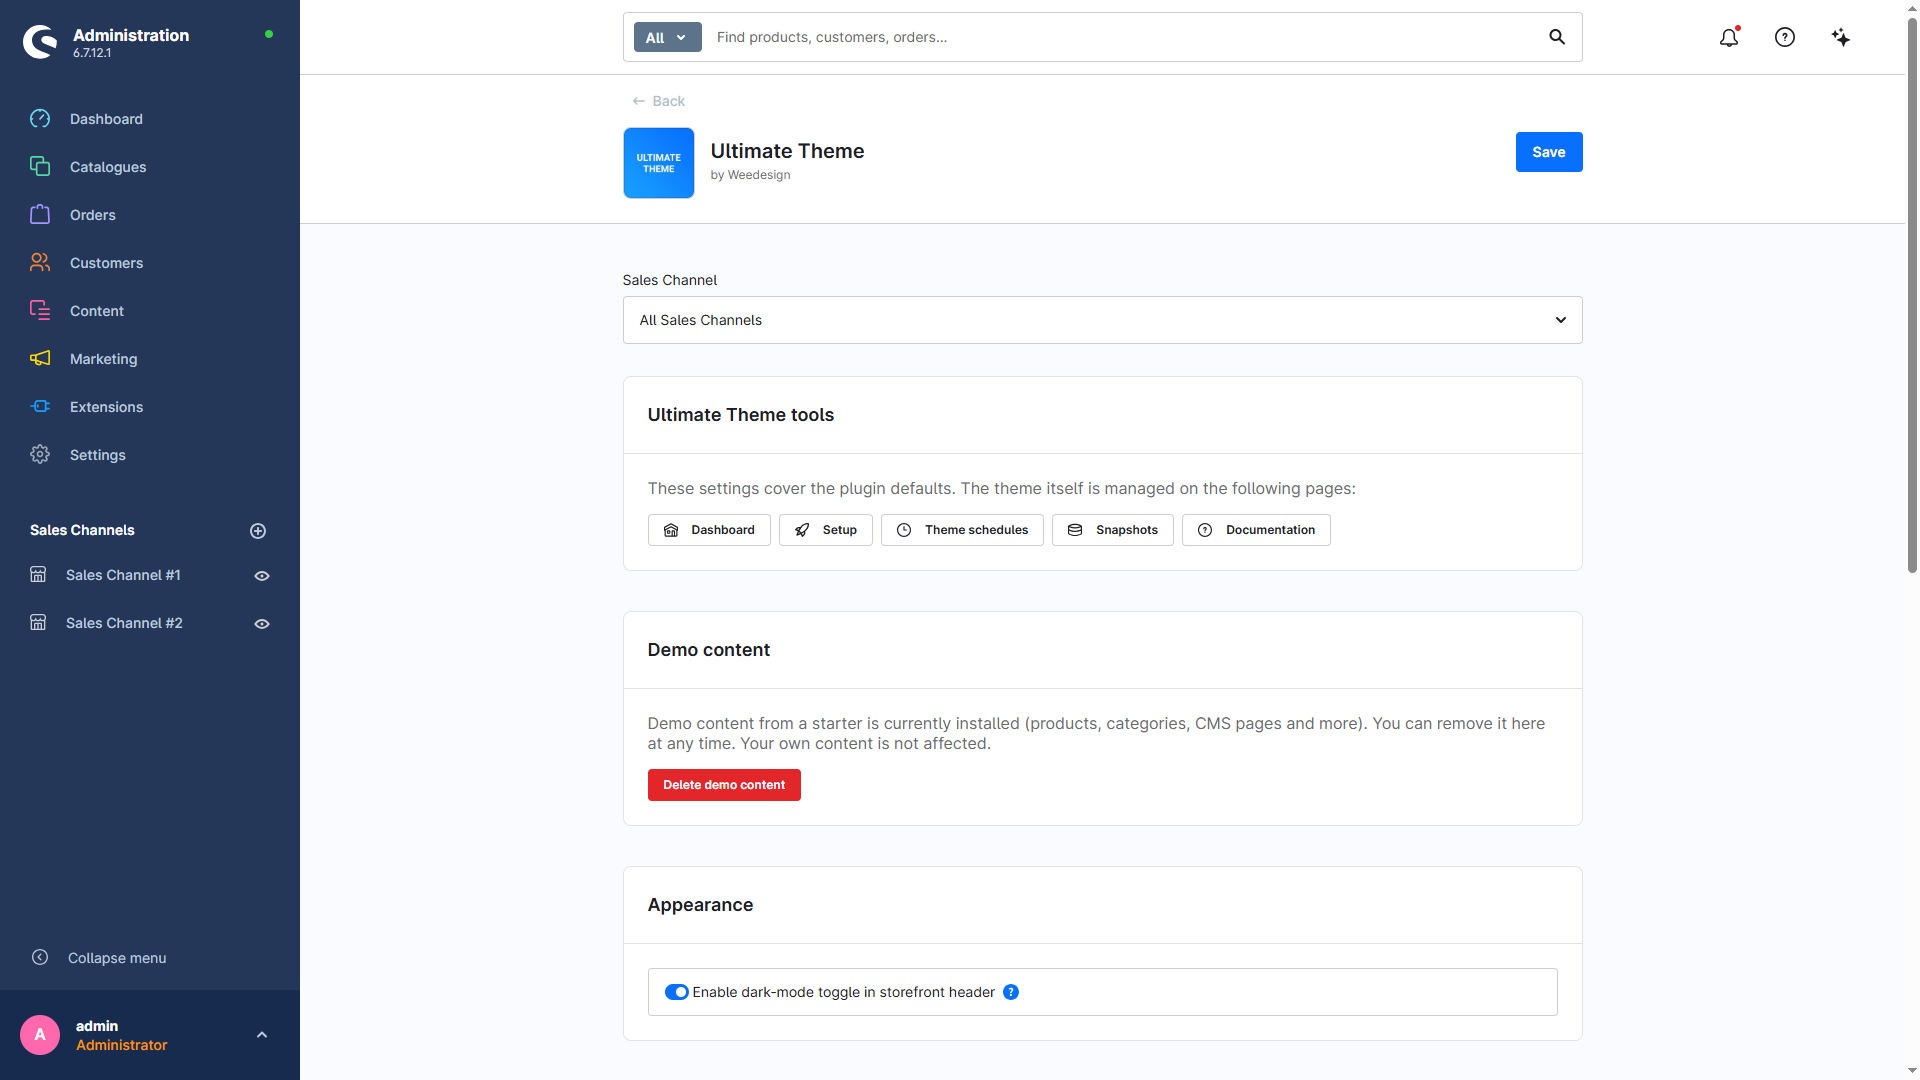Show Sales Channel #1 storefront eye icon

point(262,576)
